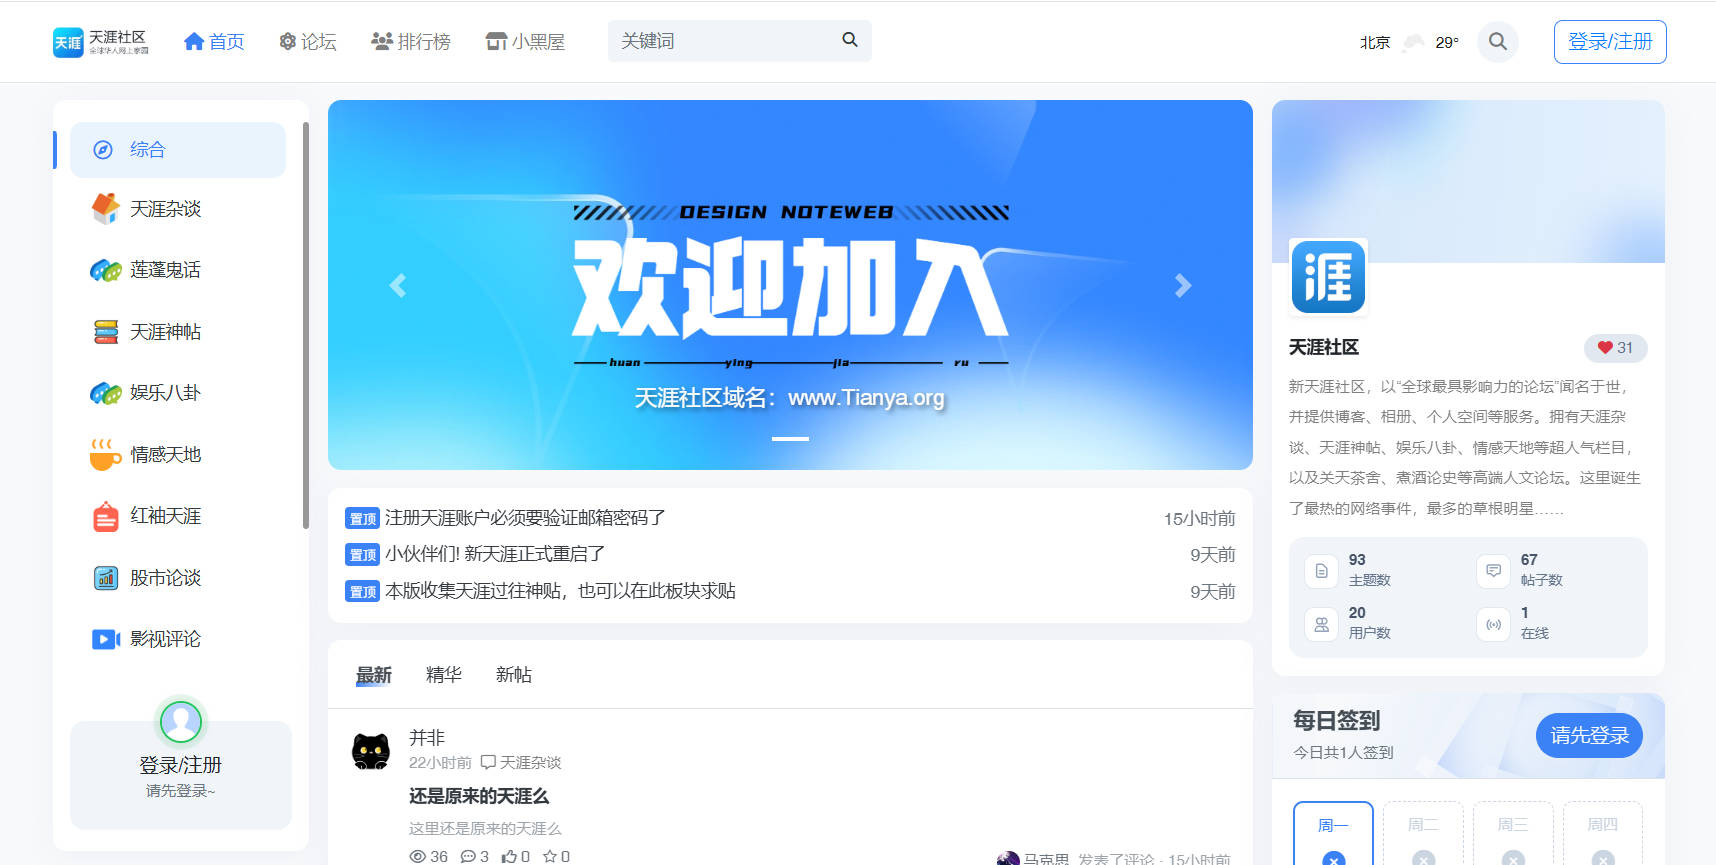Switch to the 新帖 tab

pyautogui.click(x=514, y=675)
